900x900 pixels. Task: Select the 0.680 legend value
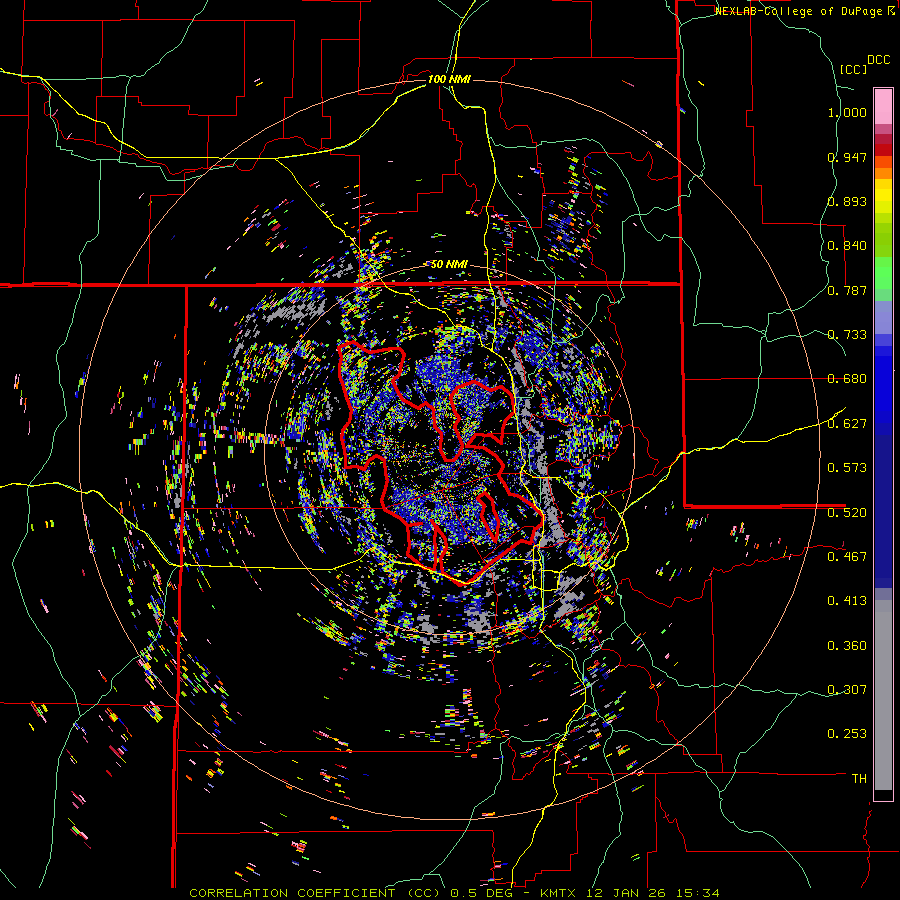(x=847, y=379)
